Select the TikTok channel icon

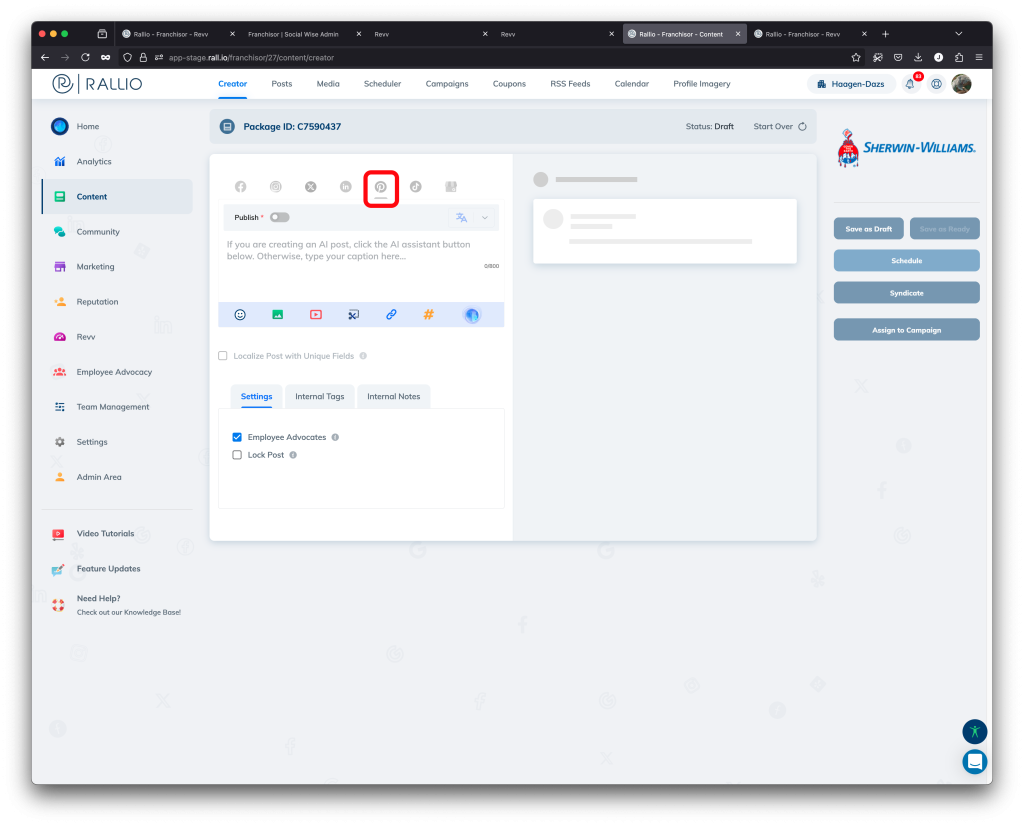click(x=416, y=186)
